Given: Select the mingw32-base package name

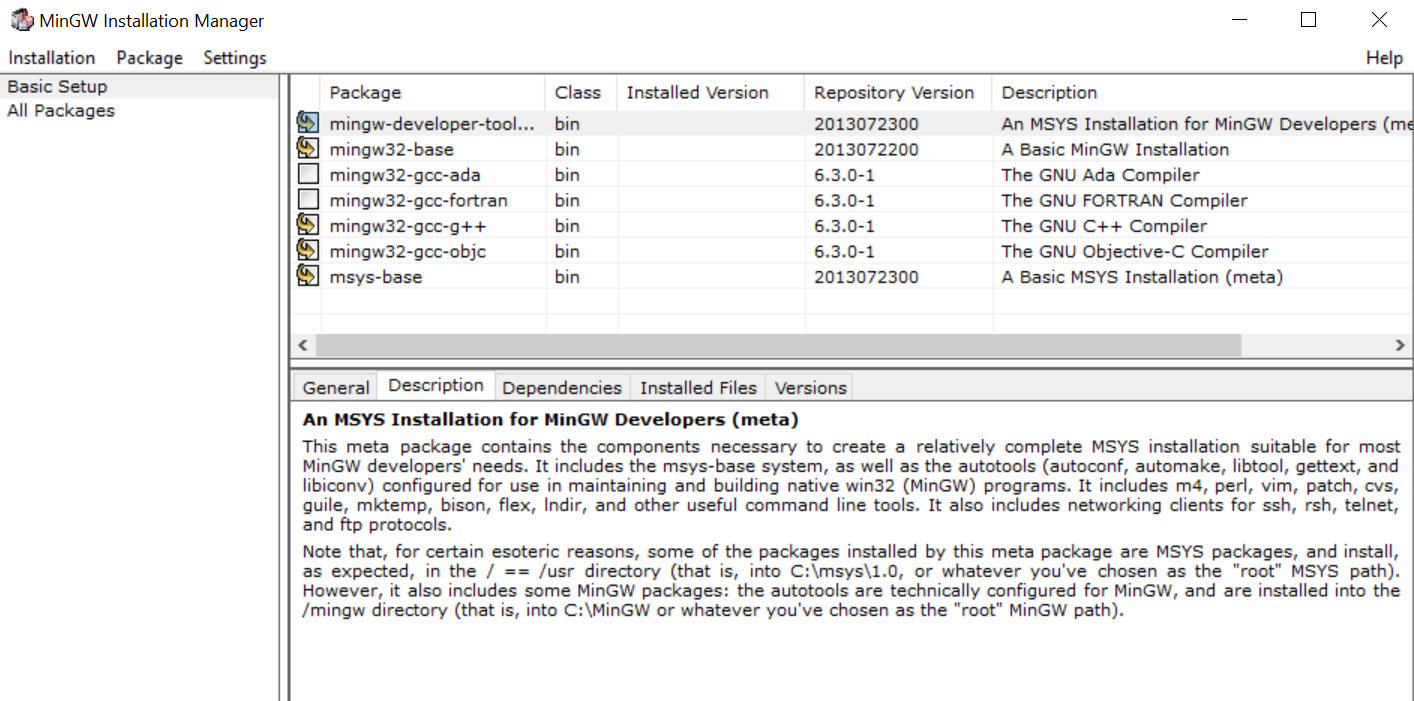Looking at the screenshot, I should (391, 149).
